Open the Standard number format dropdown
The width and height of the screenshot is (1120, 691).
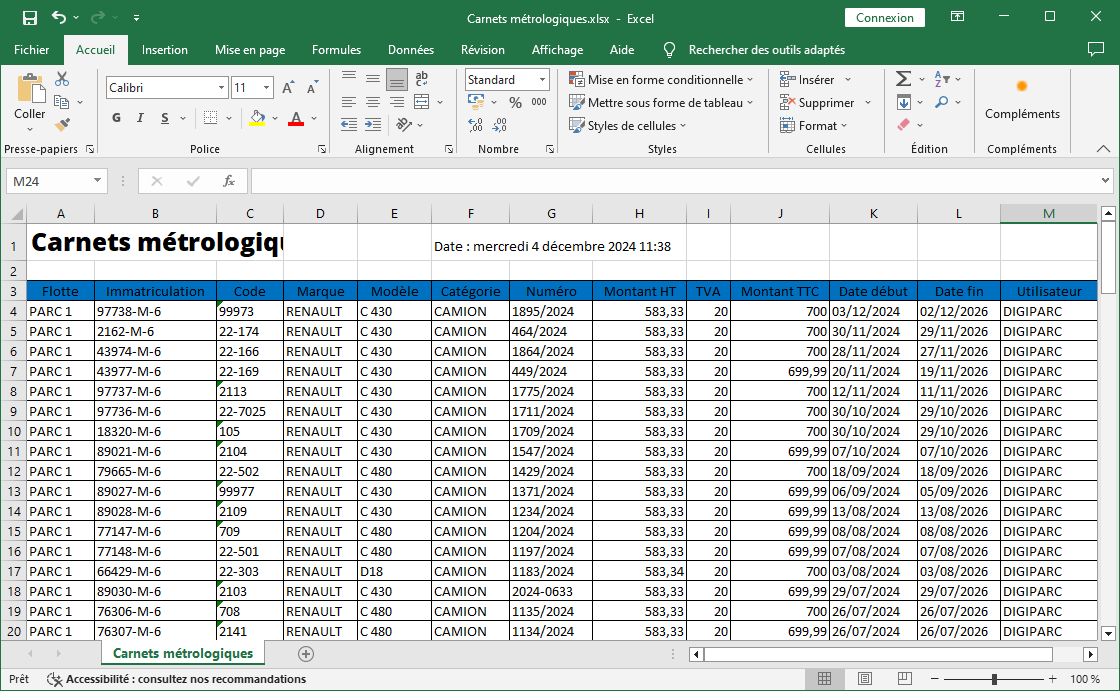pyautogui.click(x=542, y=79)
